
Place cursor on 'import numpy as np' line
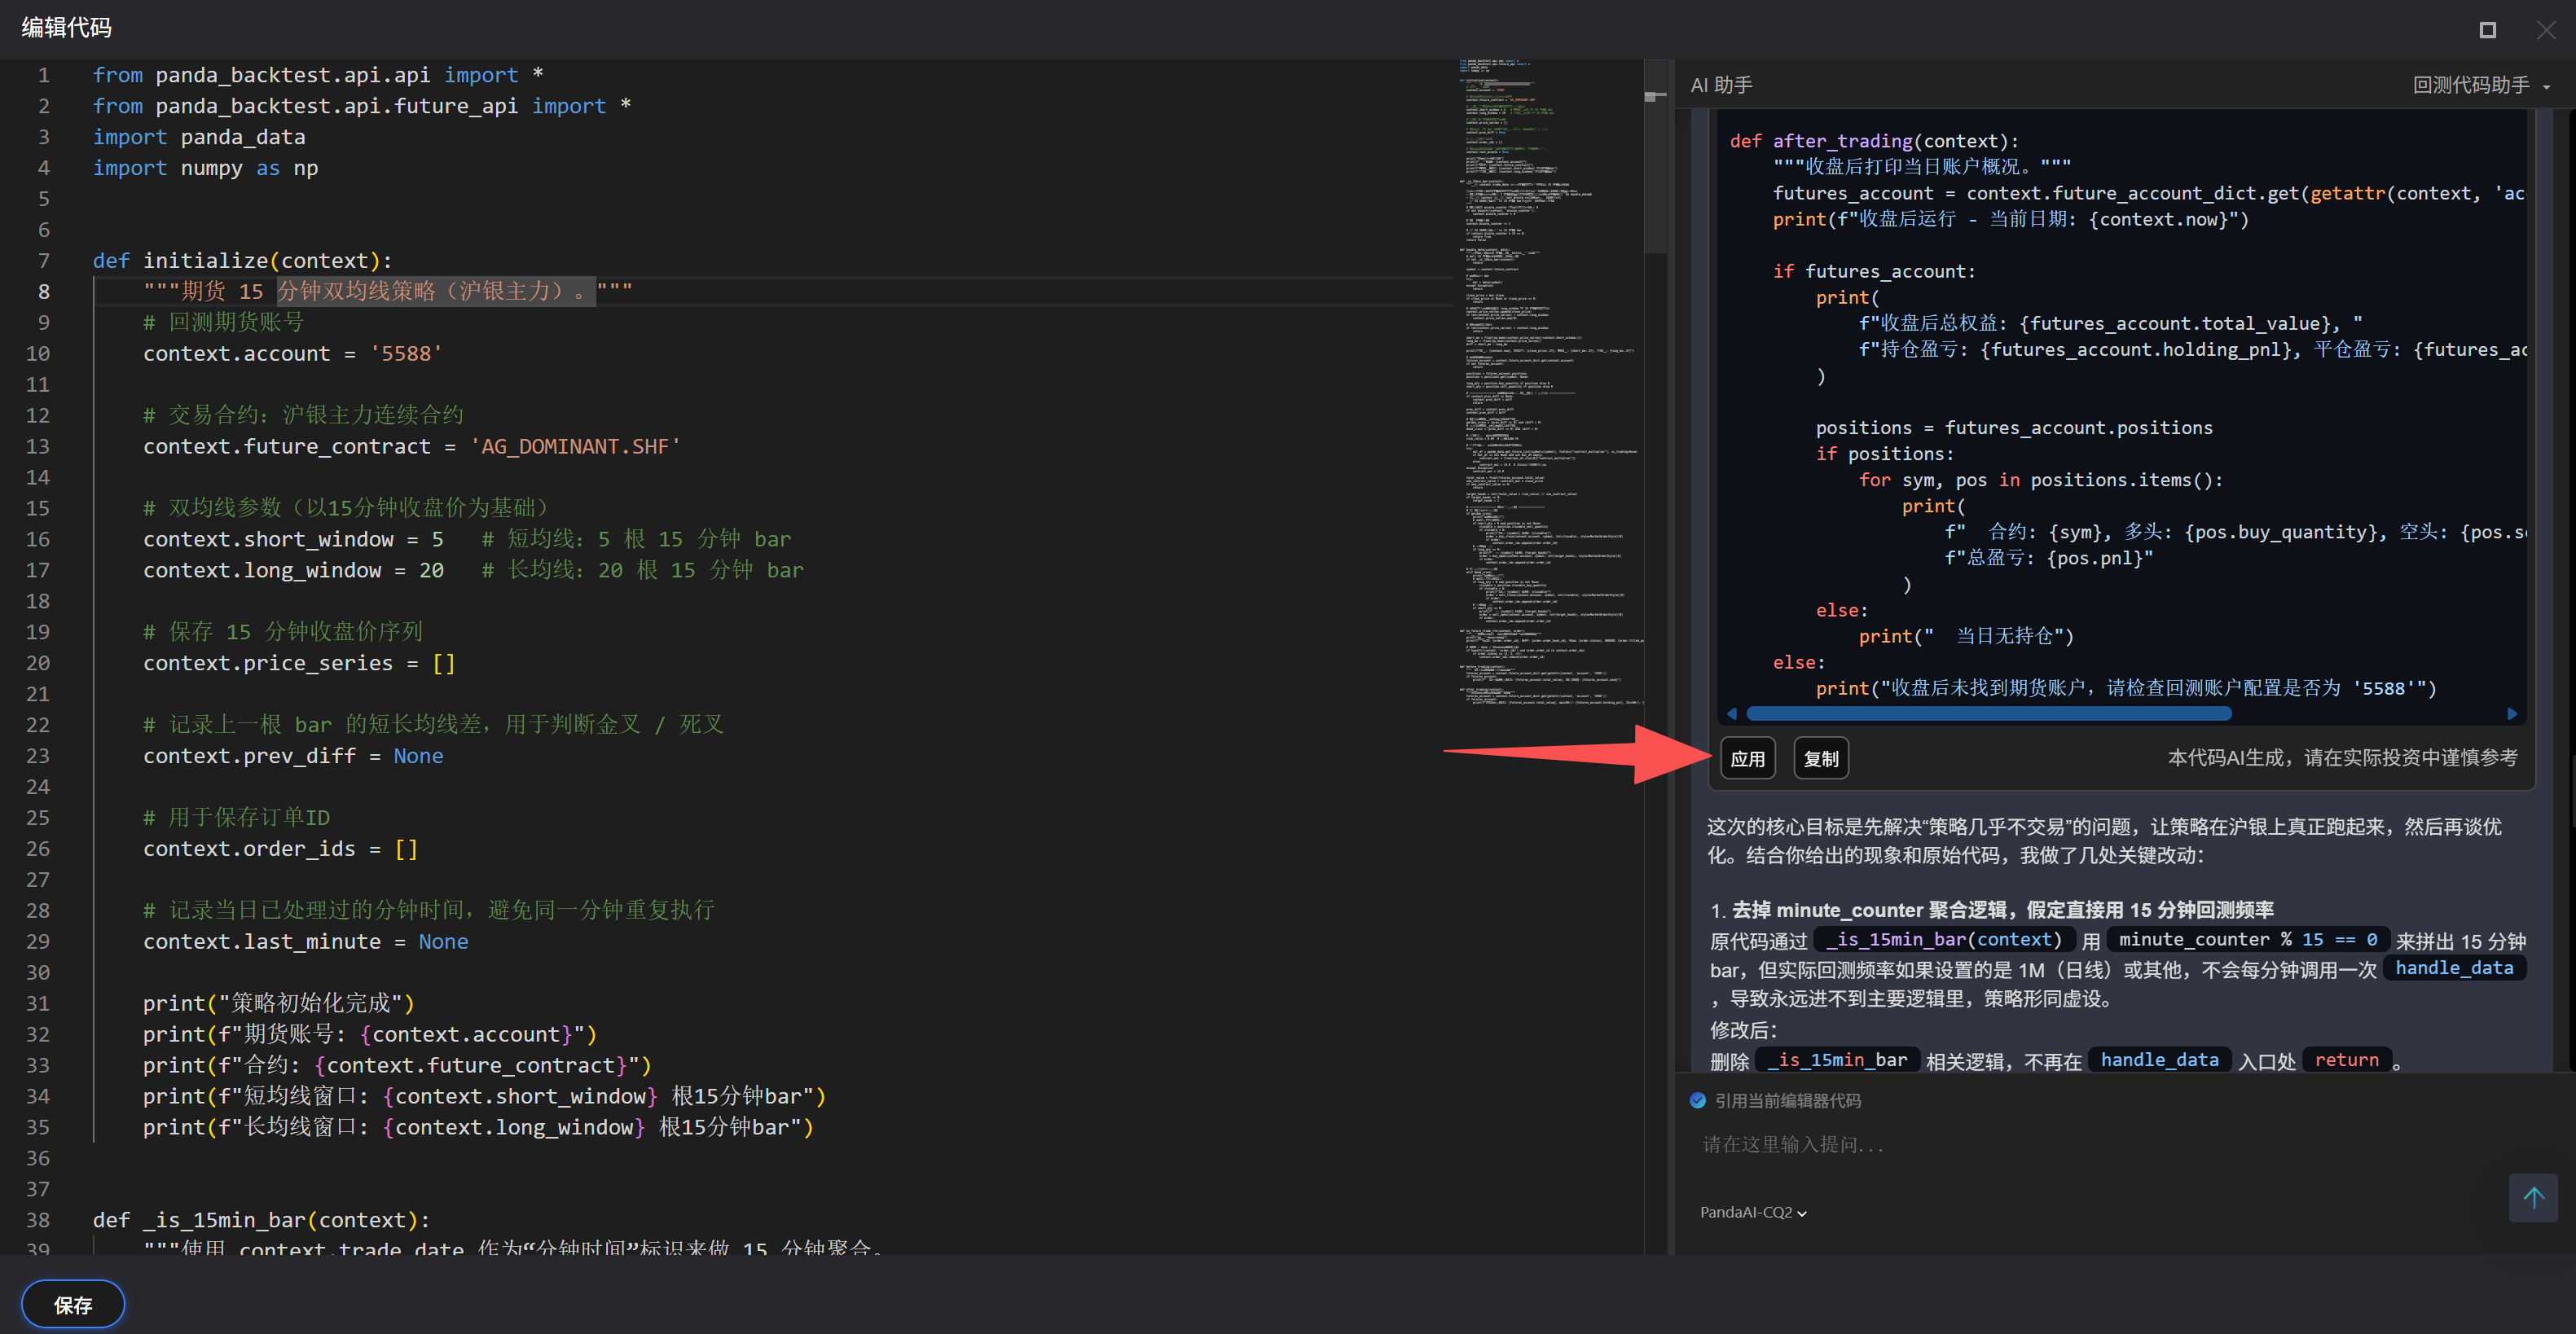pyautogui.click(x=205, y=168)
